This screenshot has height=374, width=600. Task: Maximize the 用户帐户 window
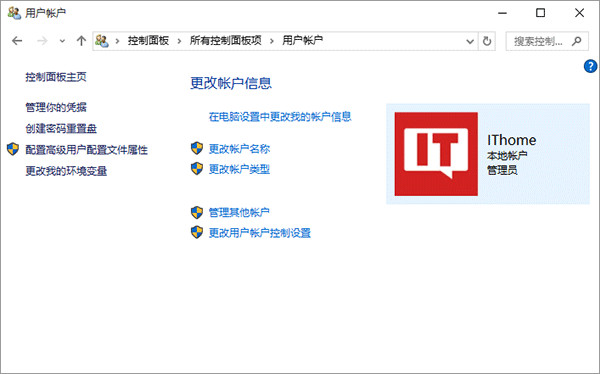point(540,13)
